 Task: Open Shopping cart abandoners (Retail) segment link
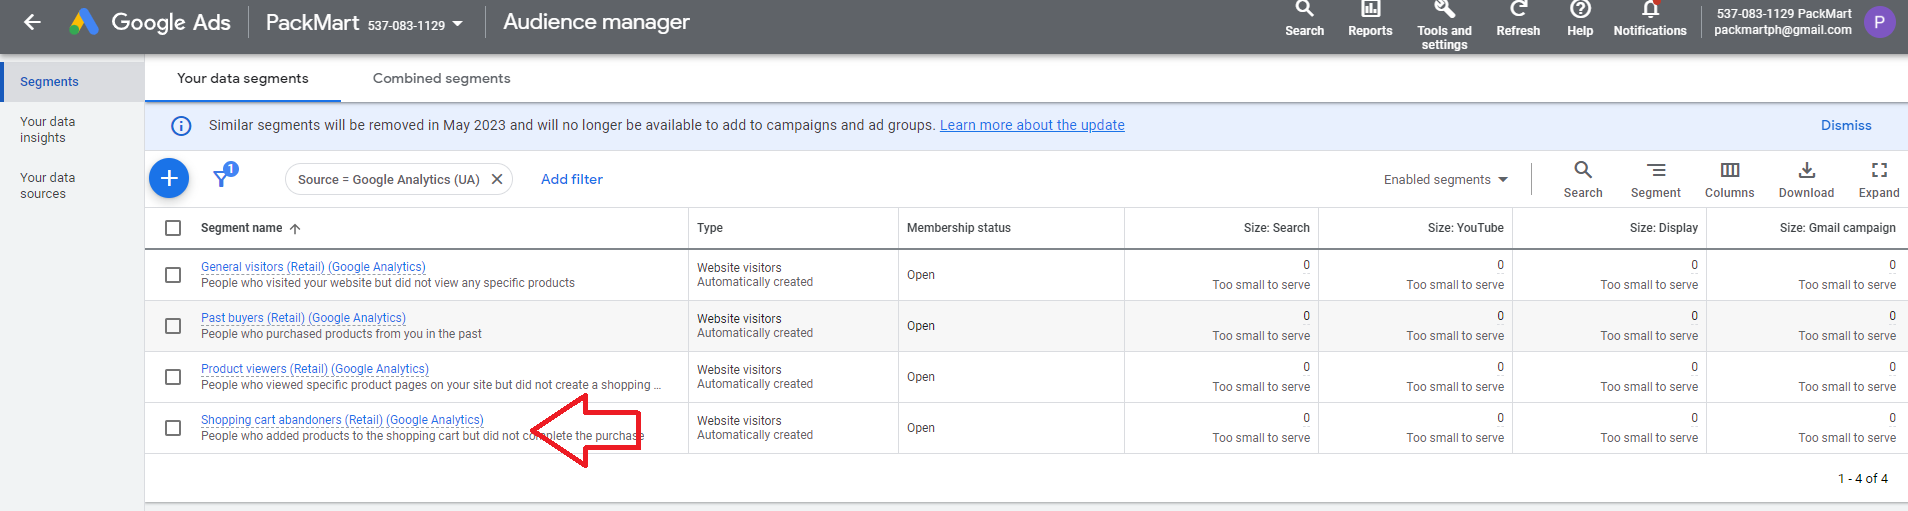342,420
